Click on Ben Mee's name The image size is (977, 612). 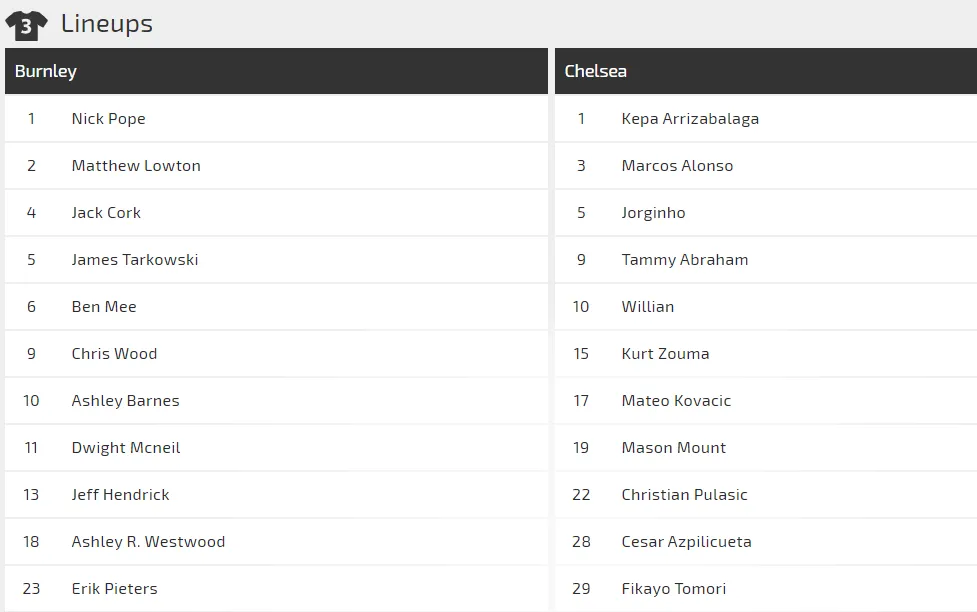[104, 306]
